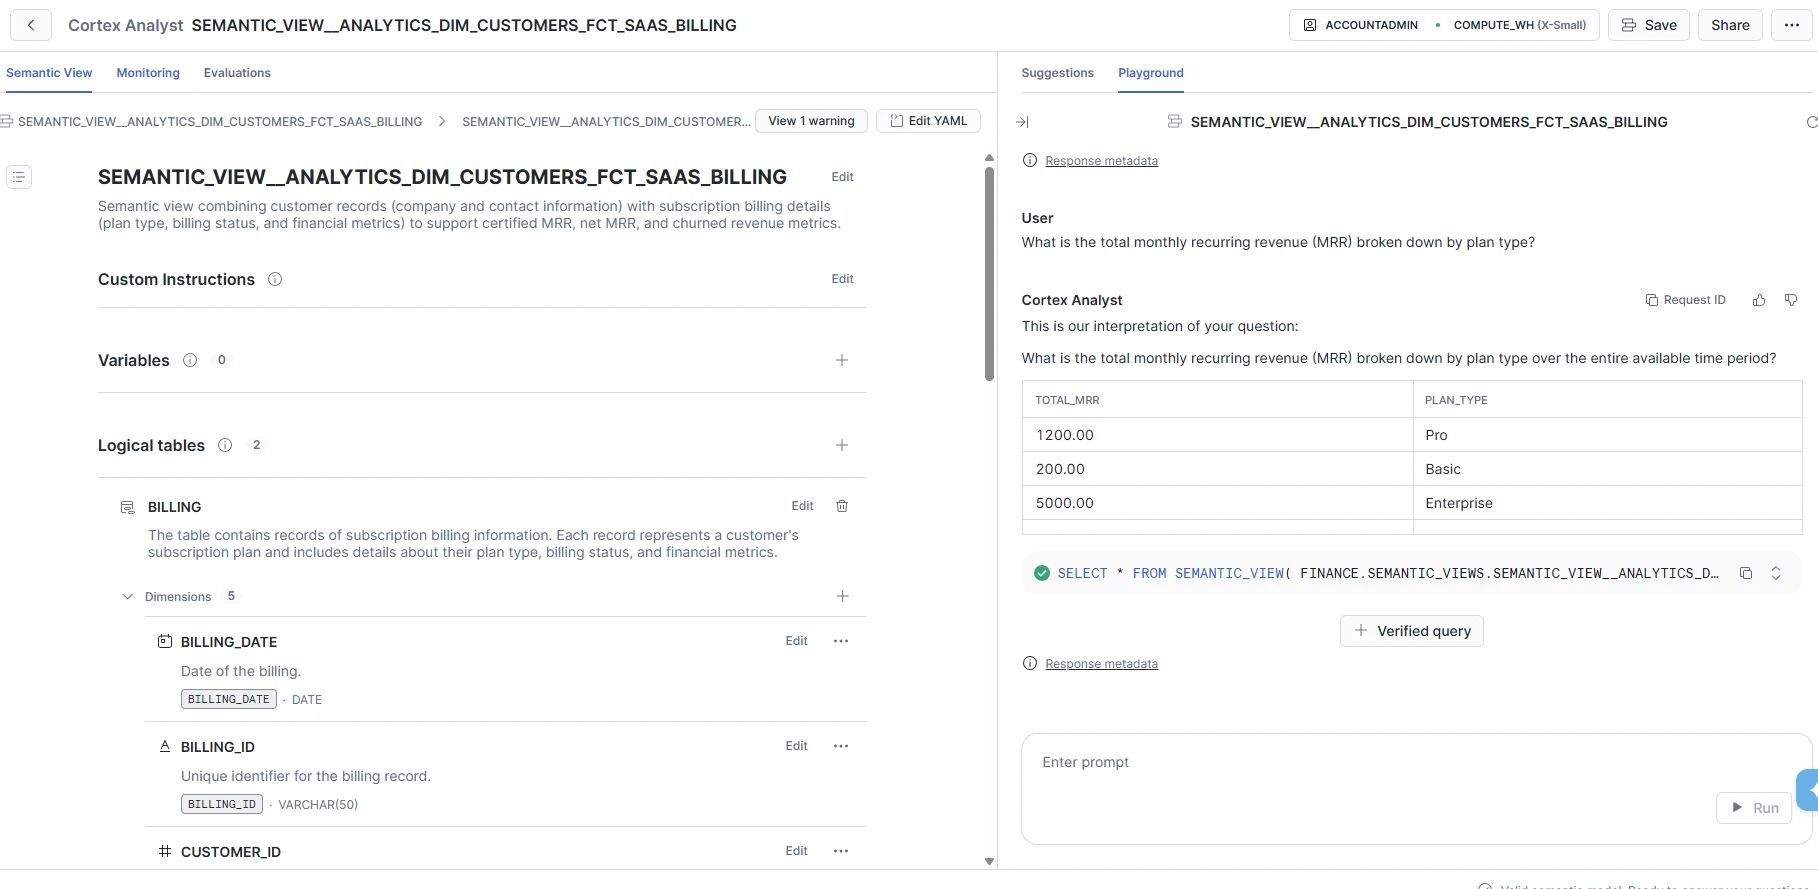Click the PLAN_TYPE column header
Viewport: 1818px width, 889px height.
tap(1607, 400)
